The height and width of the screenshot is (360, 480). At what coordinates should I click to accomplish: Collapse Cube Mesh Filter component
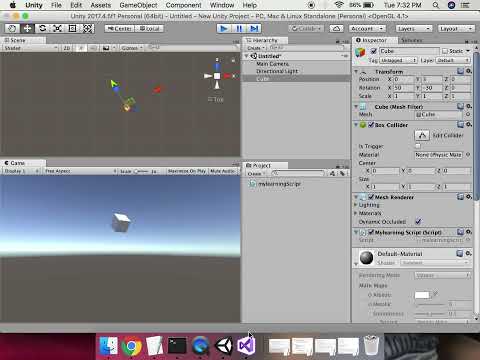click(x=356, y=107)
